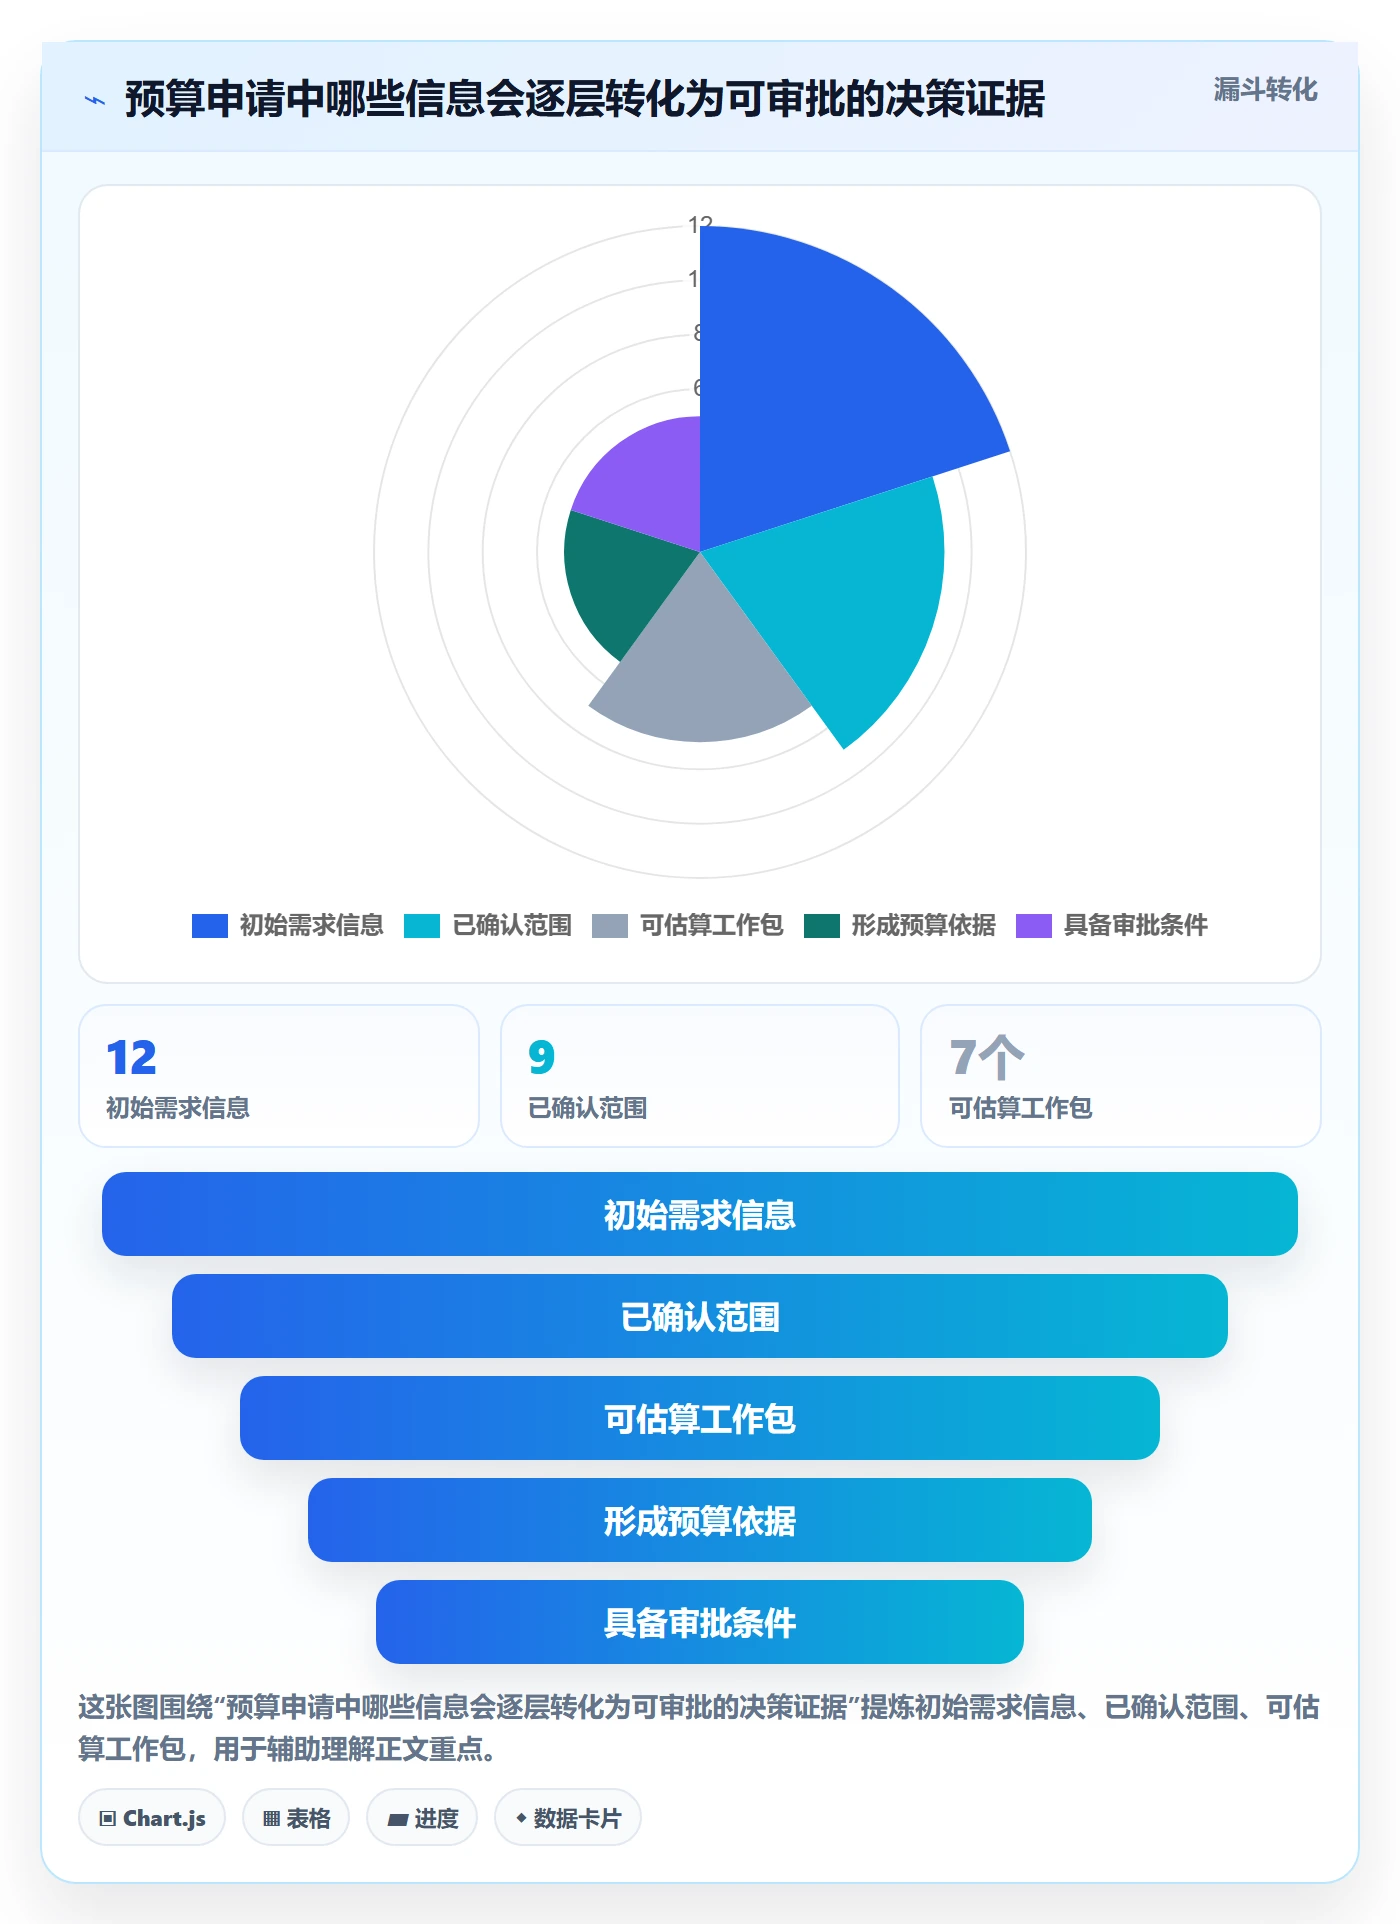
Task: Toggle 形成预算依据 legend item
Action: [x=900, y=926]
